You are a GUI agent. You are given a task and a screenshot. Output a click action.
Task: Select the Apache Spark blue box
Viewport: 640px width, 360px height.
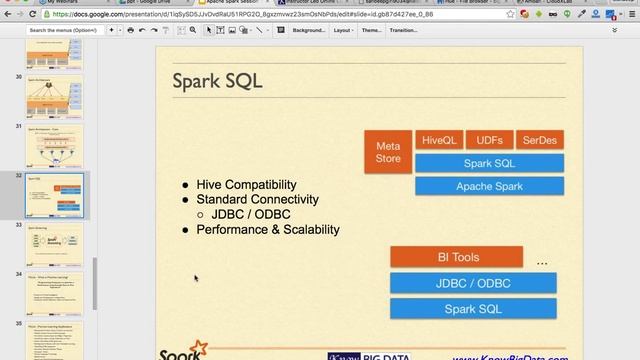point(489,186)
